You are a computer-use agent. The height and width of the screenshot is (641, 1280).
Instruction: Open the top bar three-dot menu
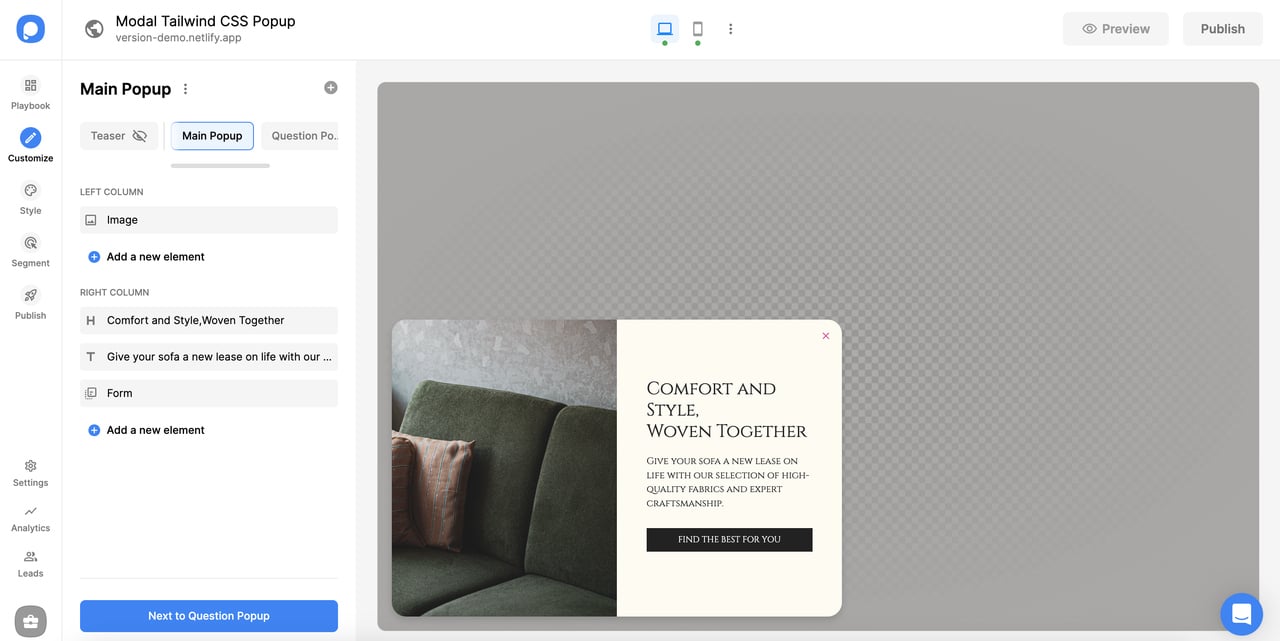coord(731,29)
